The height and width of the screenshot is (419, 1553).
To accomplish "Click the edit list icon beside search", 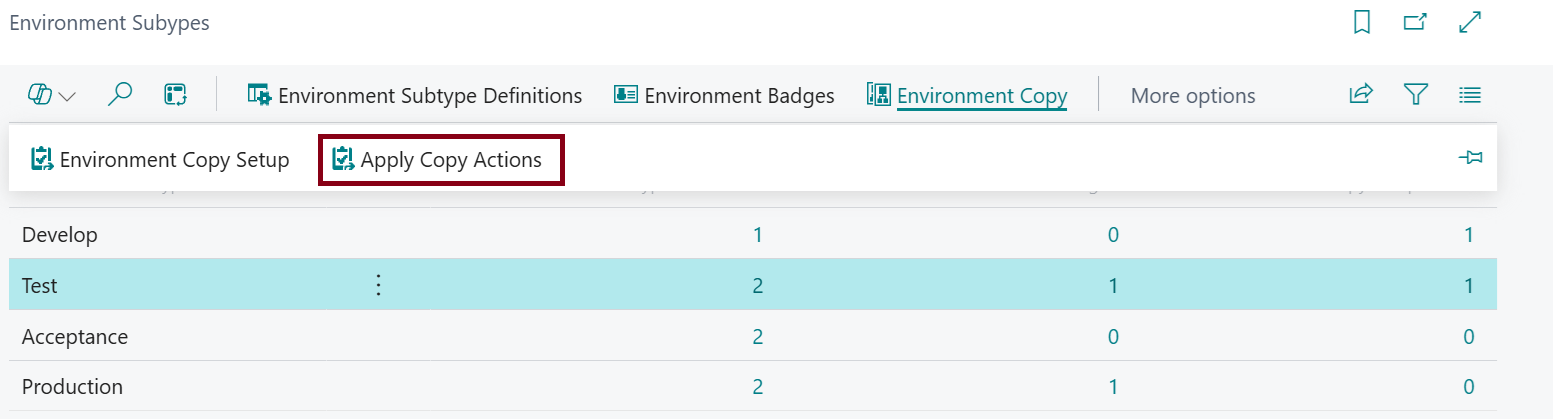I will click(176, 95).
